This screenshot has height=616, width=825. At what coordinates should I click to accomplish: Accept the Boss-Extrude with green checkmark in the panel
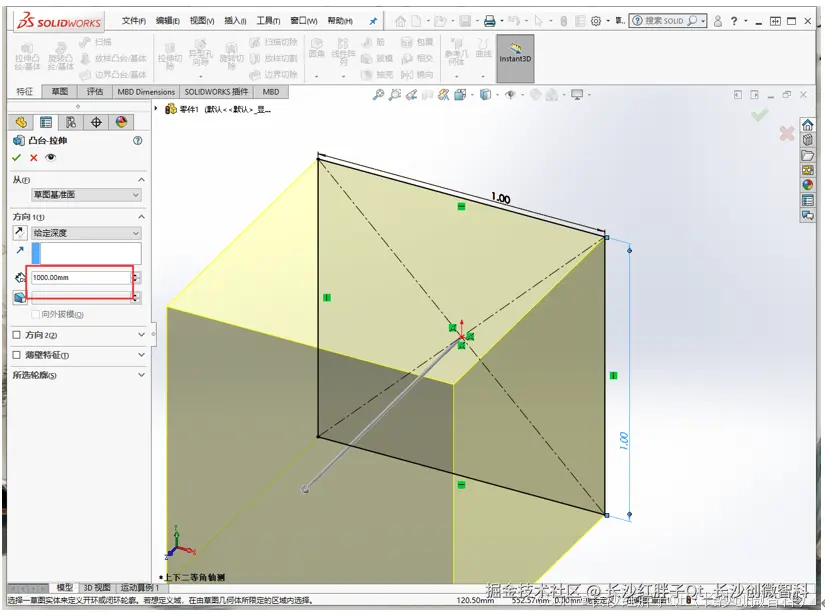[x=16, y=158]
